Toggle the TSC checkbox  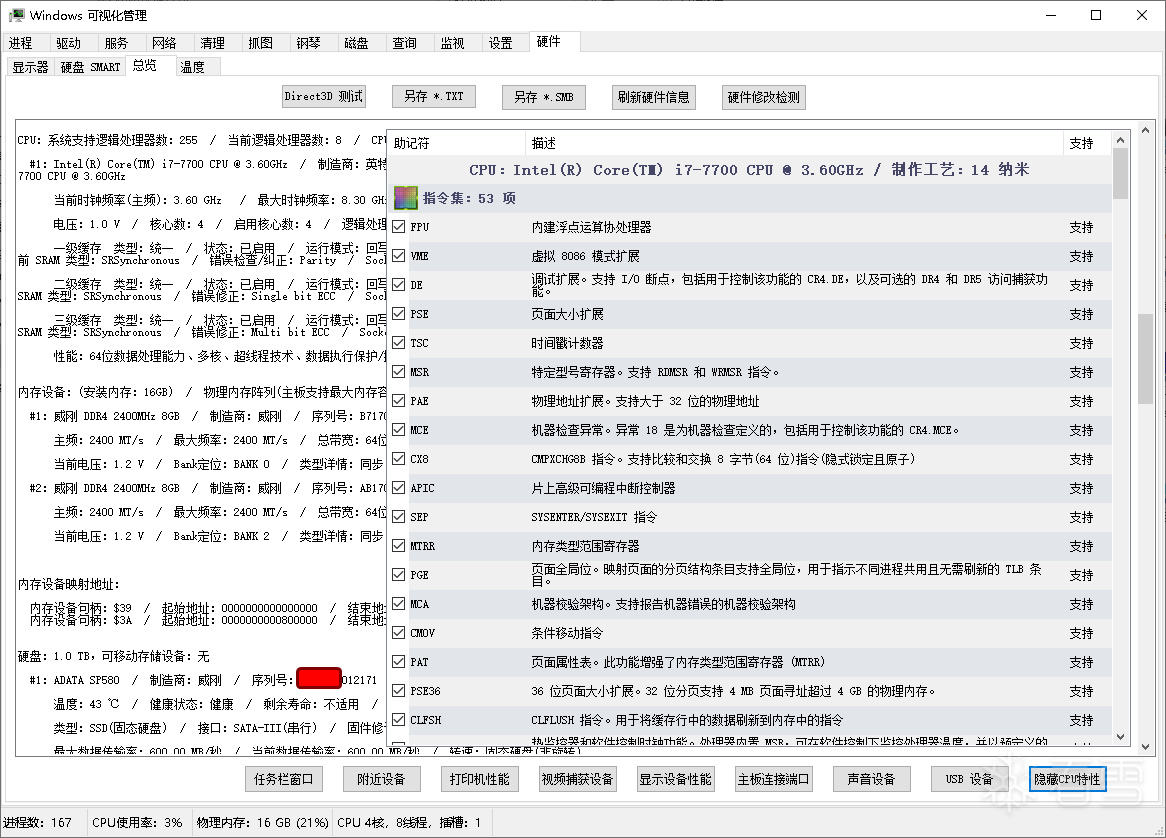[x=399, y=343]
